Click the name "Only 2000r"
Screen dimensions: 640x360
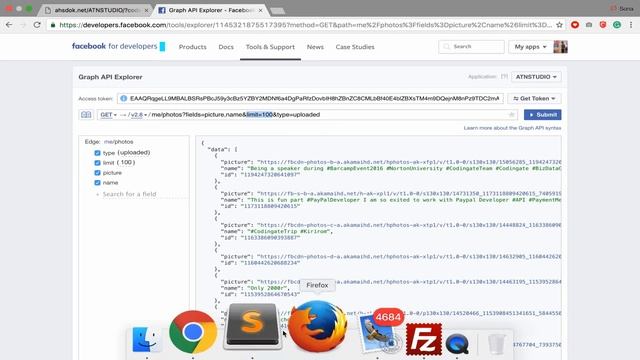[x=267, y=288]
